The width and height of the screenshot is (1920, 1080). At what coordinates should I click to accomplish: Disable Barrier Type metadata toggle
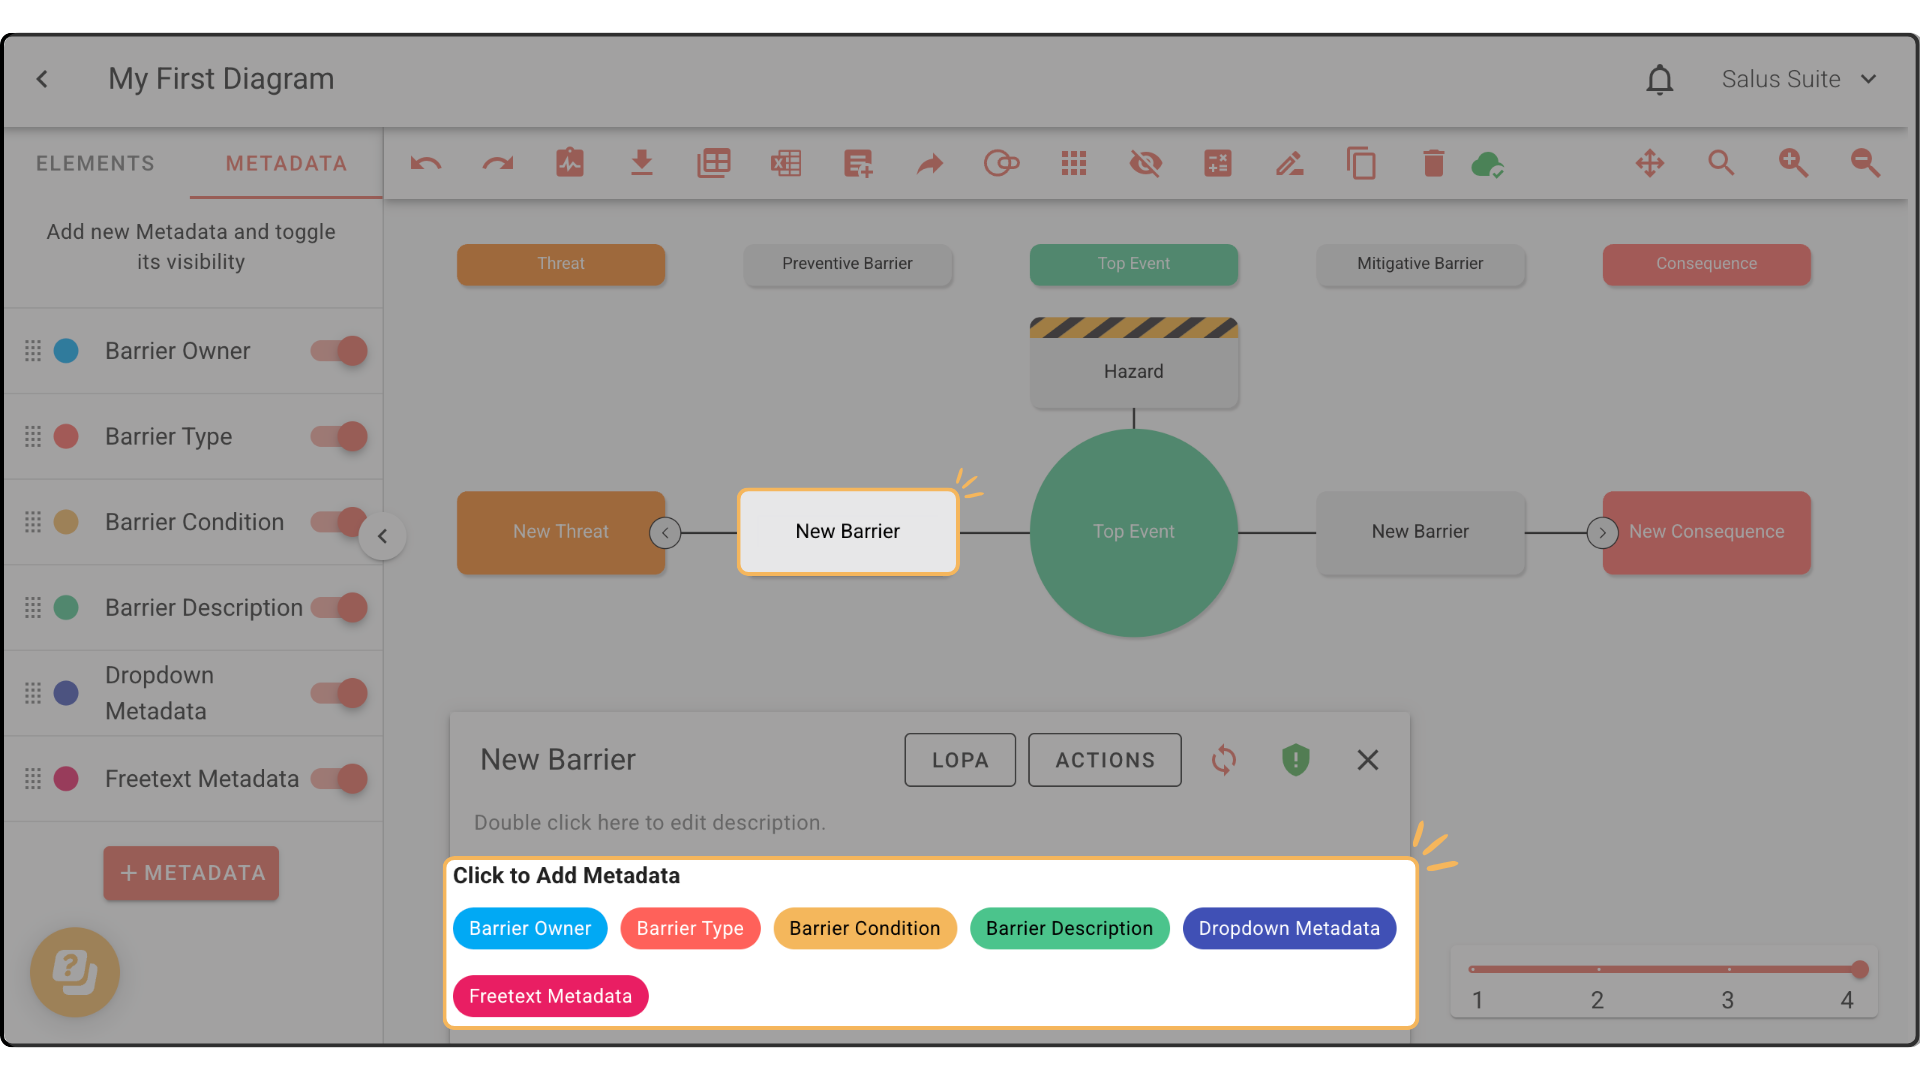[340, 437]
